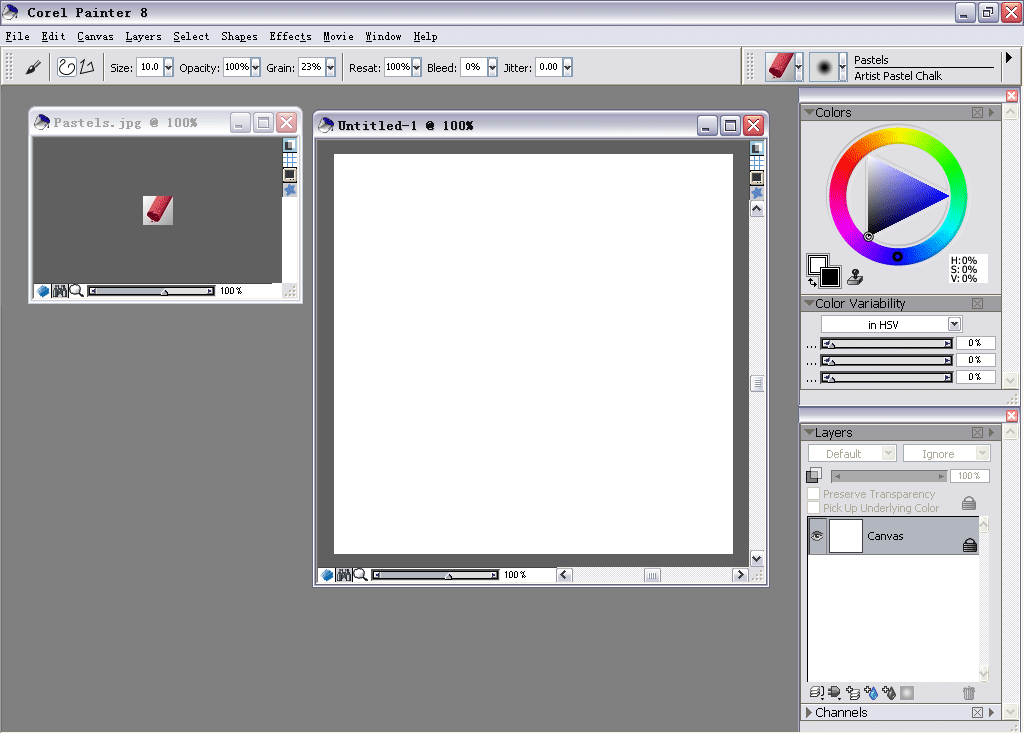This screenshot has height=734, width=1024.
Task: Click the Layer Commands icon in Layers palette
Action: click(816, 692)
